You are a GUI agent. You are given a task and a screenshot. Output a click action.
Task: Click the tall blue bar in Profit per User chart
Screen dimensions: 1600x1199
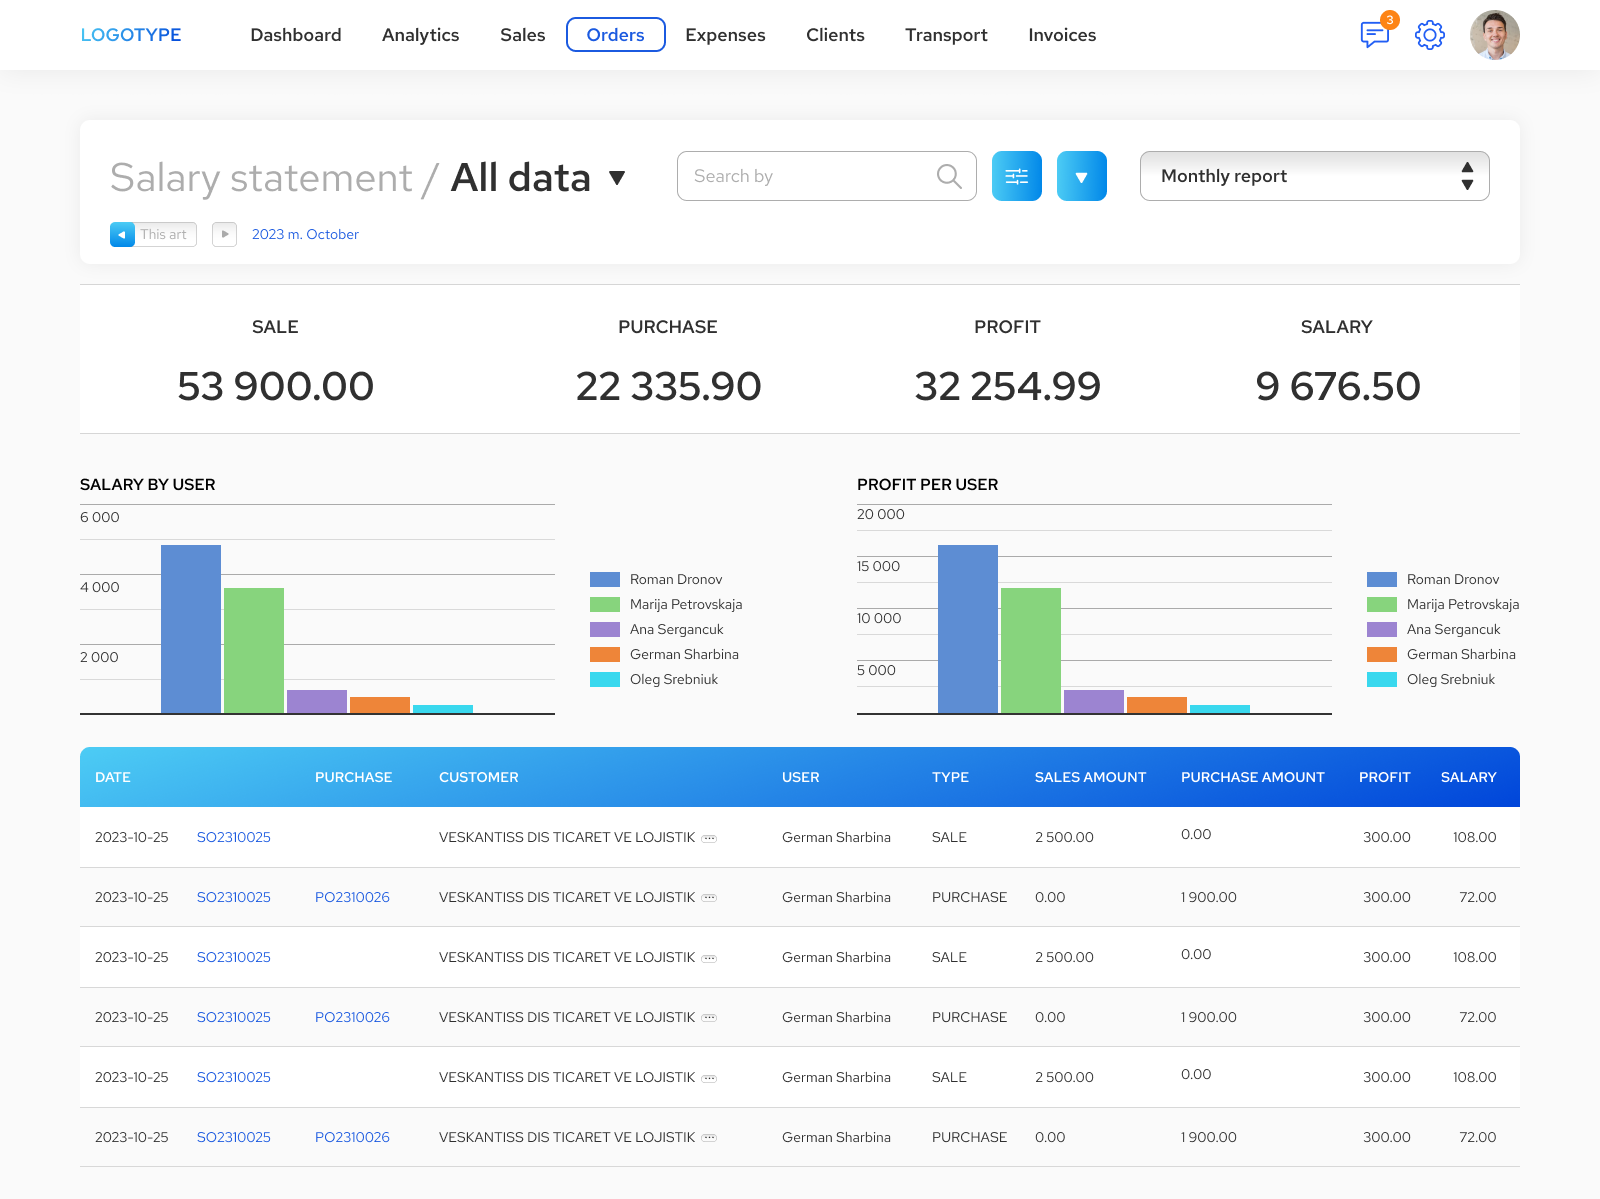click(x=968, y=629)
